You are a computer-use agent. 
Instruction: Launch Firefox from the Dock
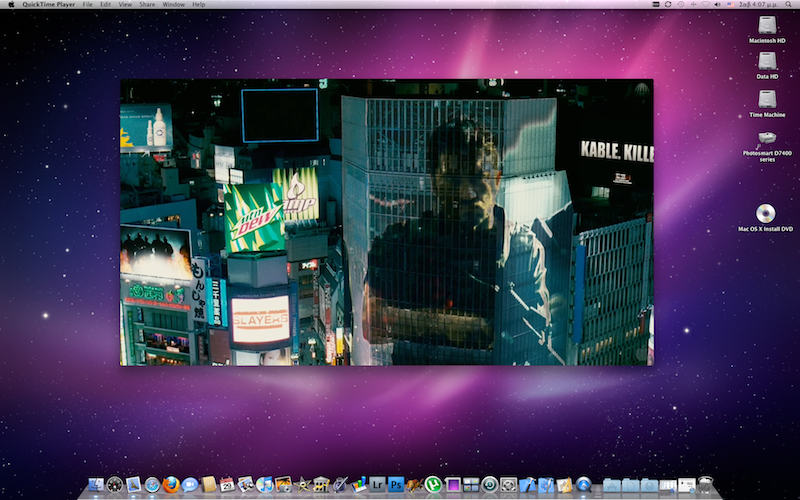(x=171, y=485)
